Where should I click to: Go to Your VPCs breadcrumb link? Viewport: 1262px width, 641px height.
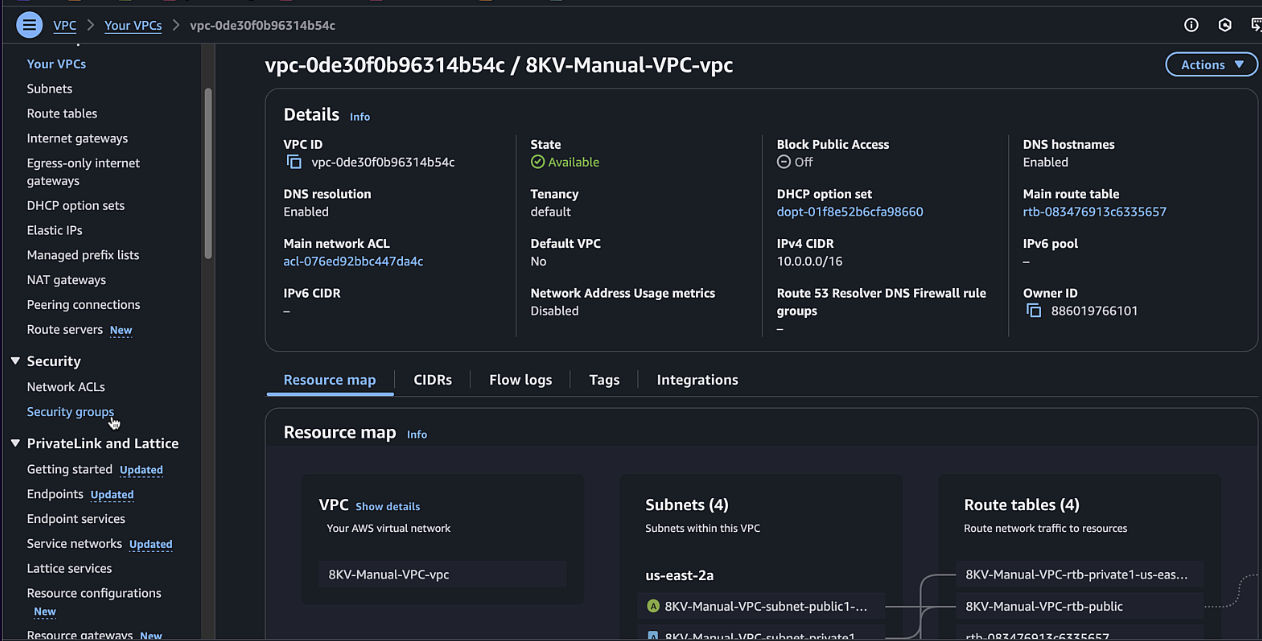click(x=133, y=25)
